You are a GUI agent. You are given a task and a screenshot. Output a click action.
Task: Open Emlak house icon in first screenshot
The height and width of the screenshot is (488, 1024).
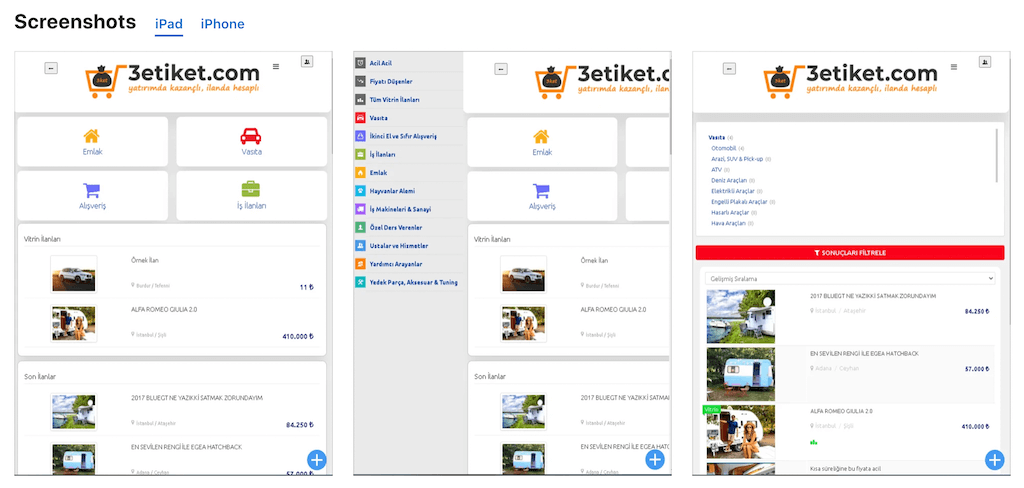[91, 137]
